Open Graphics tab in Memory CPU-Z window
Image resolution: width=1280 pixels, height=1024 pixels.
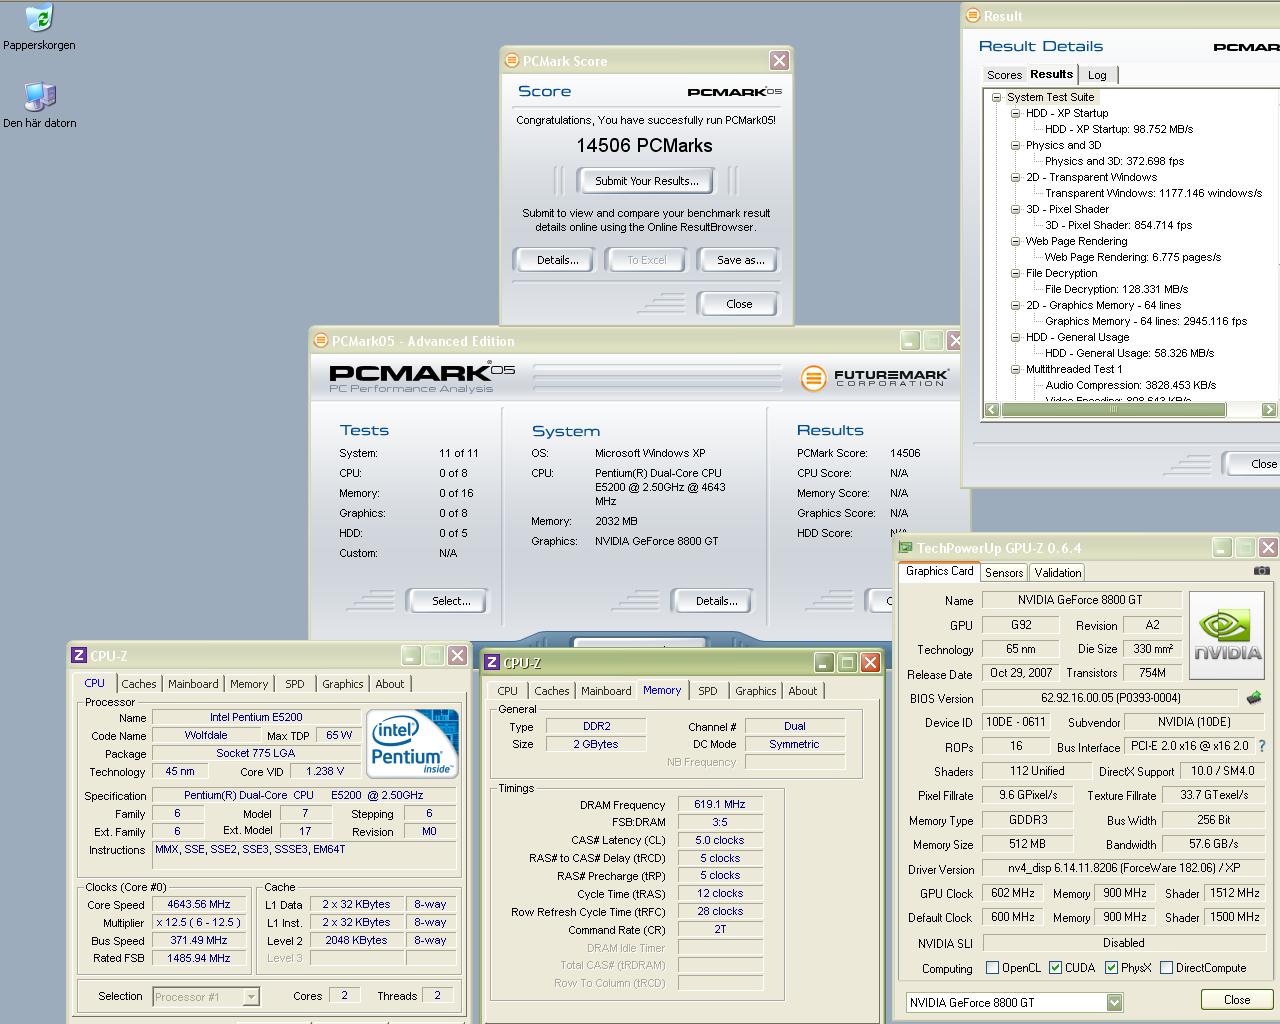tap(755, 691)
